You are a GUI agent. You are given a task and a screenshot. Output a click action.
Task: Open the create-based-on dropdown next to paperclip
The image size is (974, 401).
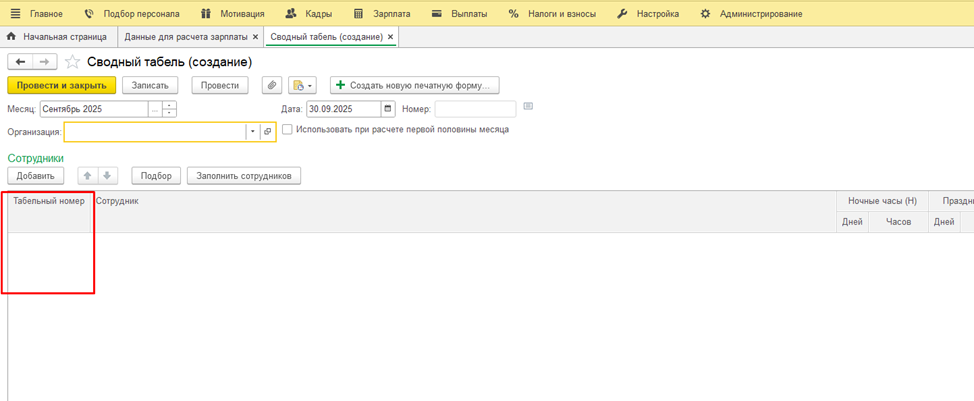tap(302, 86)
